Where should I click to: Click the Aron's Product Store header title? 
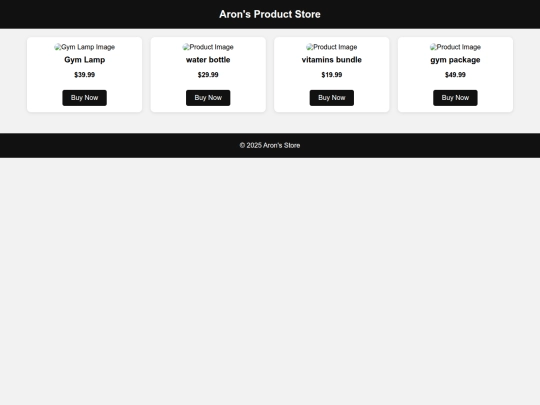click(x=270, y=14)
